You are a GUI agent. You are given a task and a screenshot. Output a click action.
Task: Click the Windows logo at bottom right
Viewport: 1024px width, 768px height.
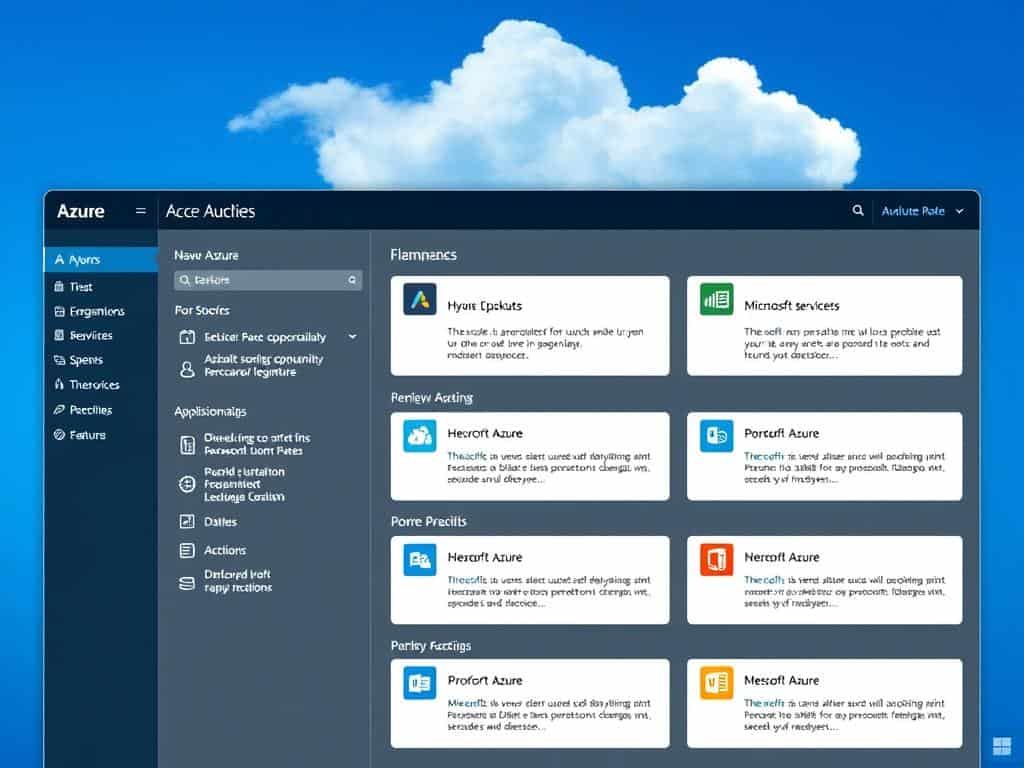click(x=1001, y=746)
